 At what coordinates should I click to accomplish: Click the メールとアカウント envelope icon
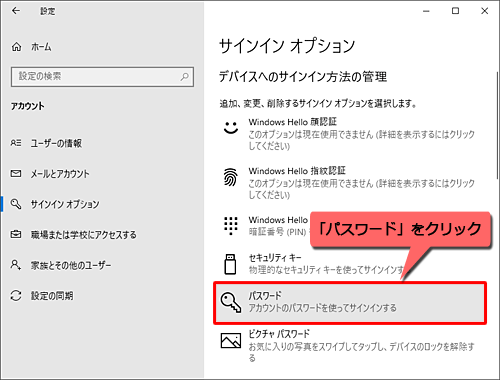click(x=16, y=174)
